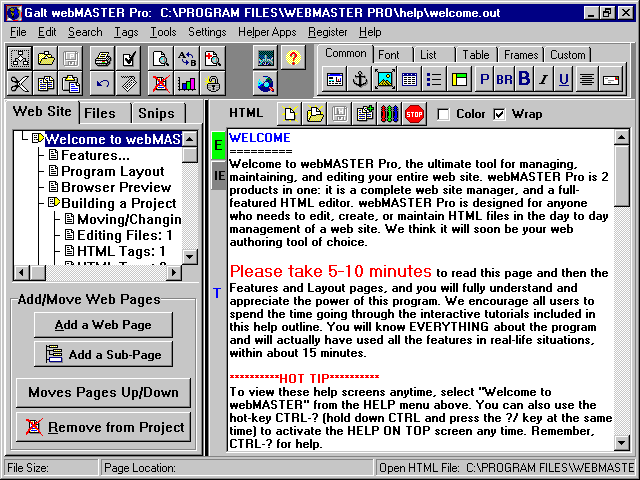Viewport: 640px width, 480px height.
Task: Open the bar chart statistics icon
Action: pos(186,83)
